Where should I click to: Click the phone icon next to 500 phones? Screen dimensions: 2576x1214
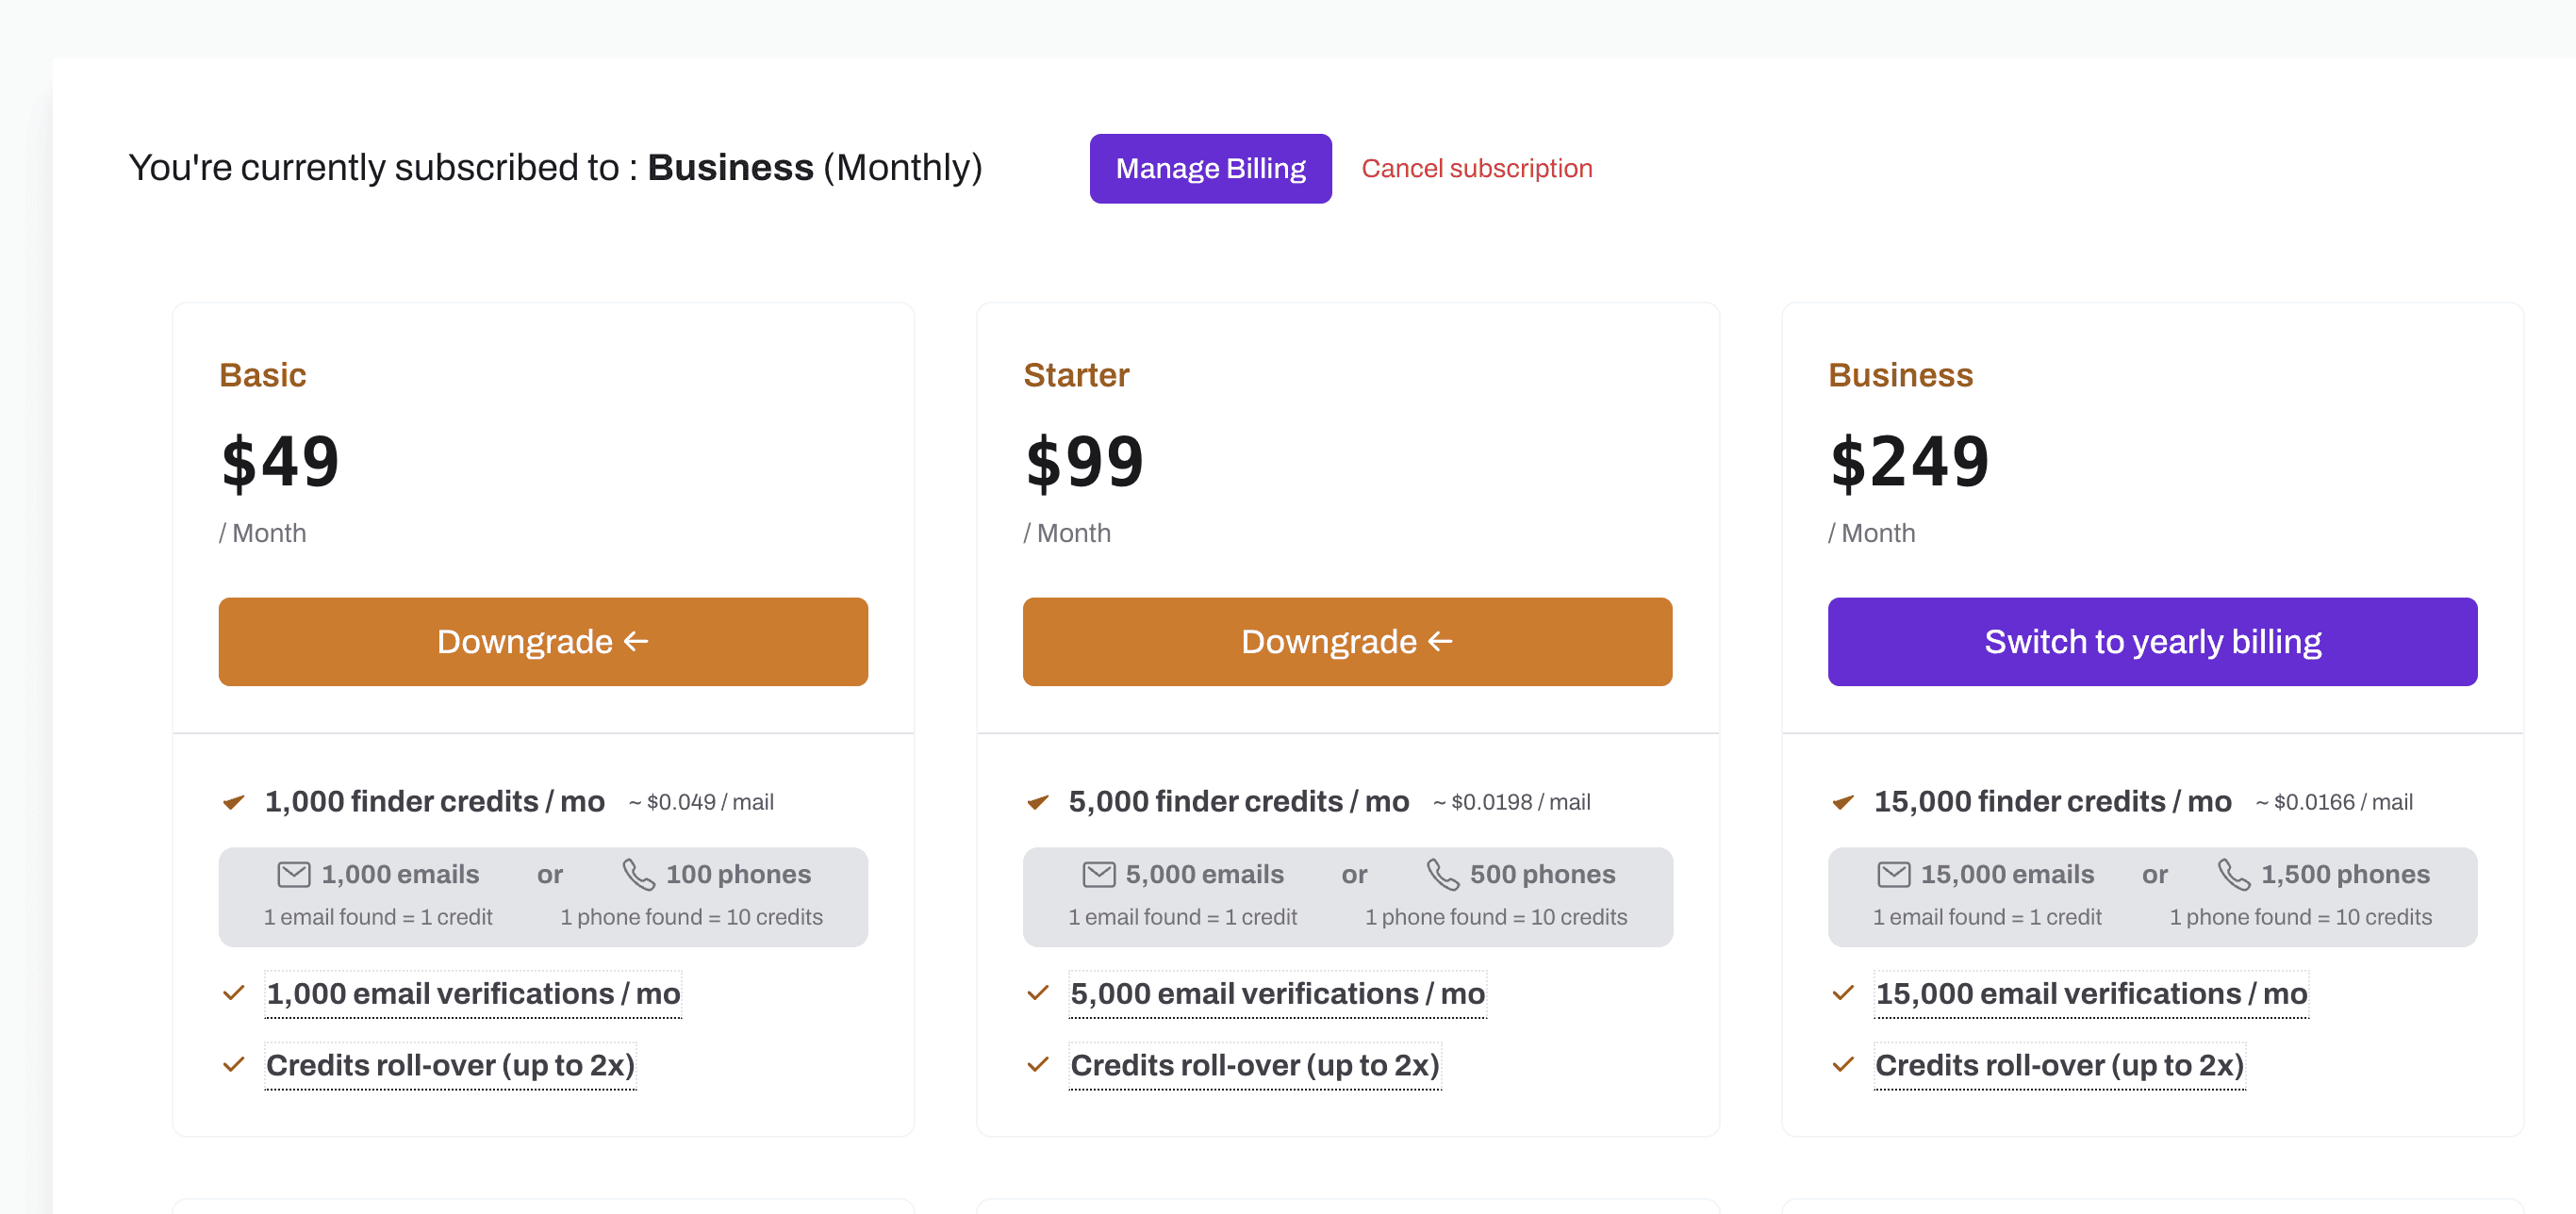1444,873
